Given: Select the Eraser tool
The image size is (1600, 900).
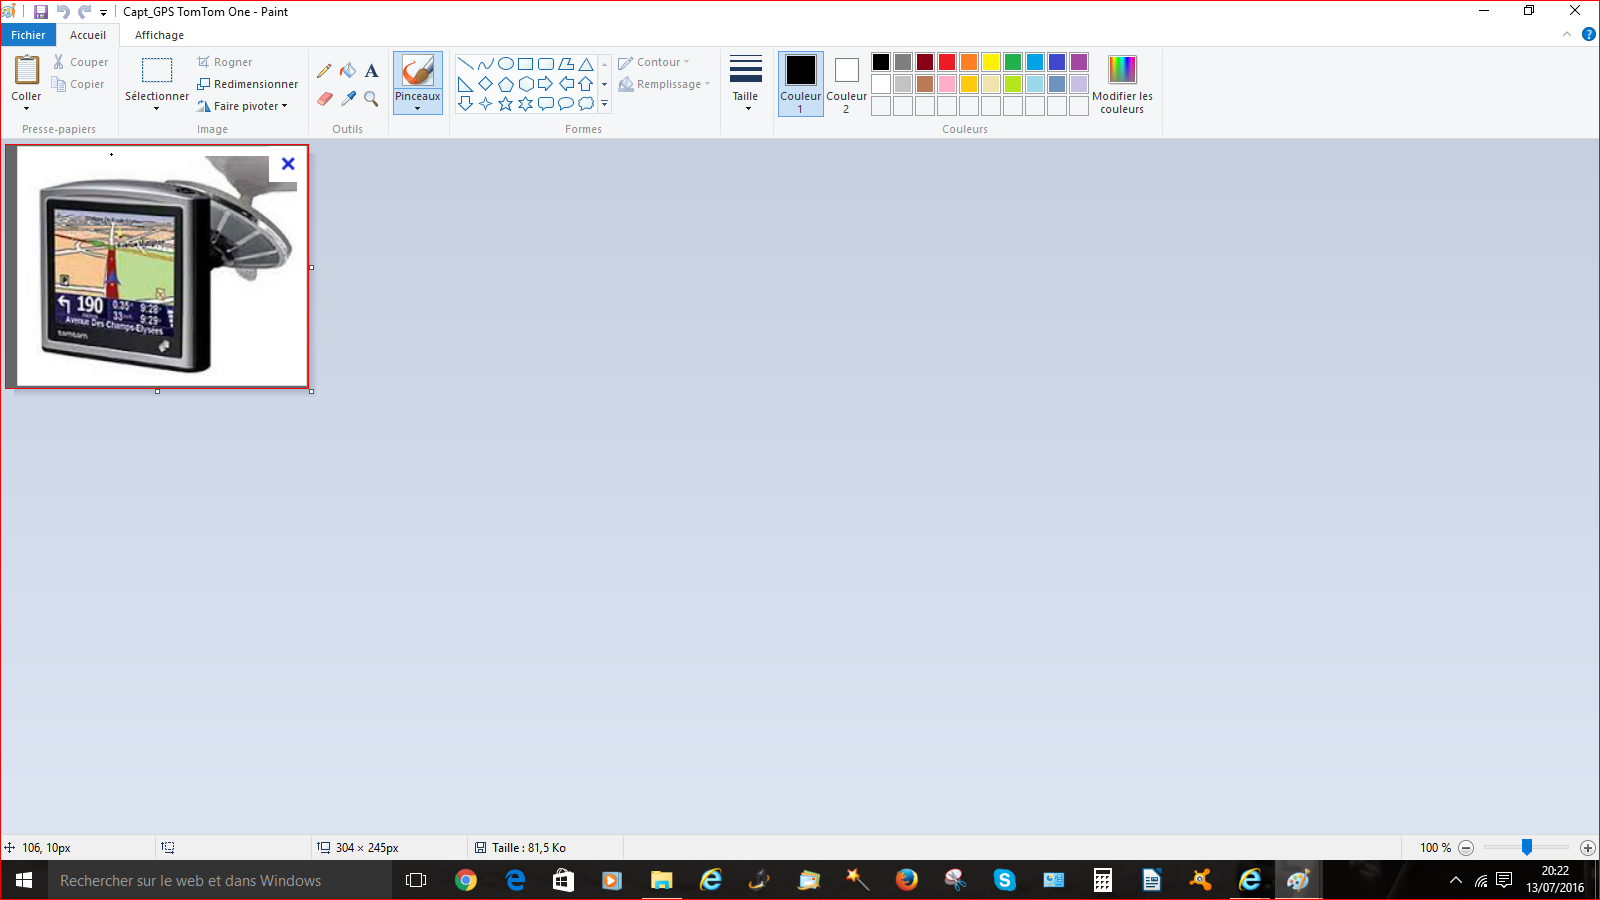Looking at the screenshot, I should click(324, 99).
